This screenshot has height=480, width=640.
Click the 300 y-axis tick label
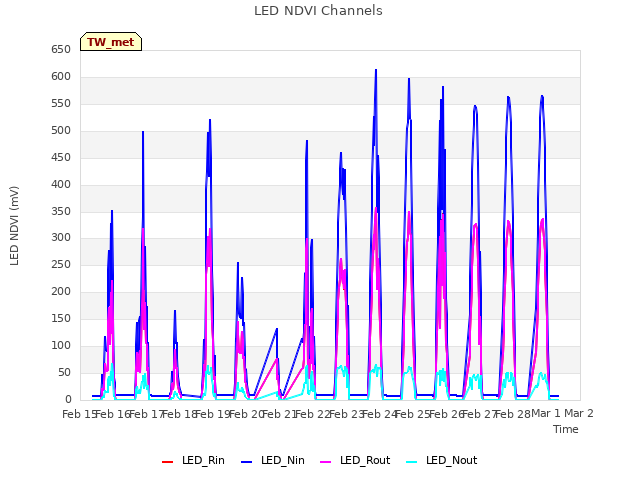(x=61, y=238)
